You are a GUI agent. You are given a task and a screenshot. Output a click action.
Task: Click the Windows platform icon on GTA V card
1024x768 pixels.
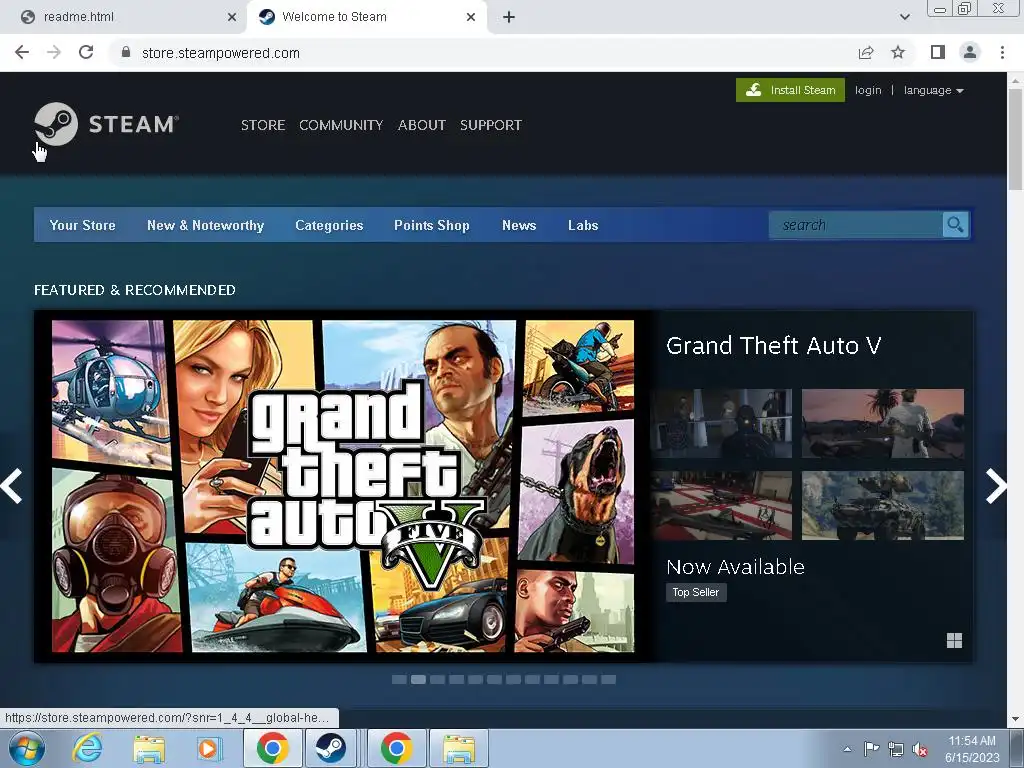coord(954,641)
